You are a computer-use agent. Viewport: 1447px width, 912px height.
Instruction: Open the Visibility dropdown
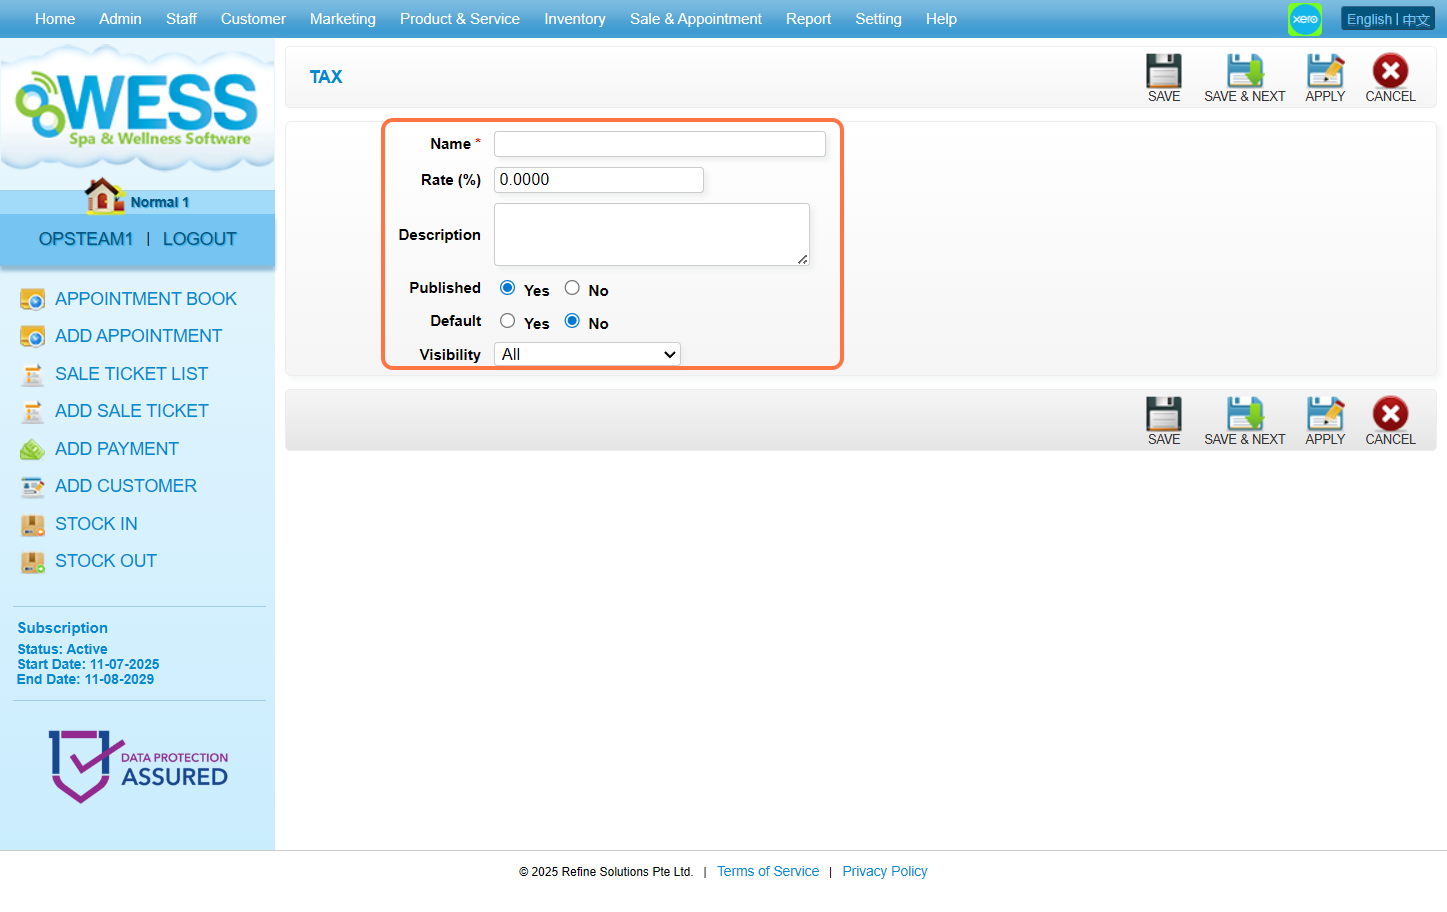tap(587, 354)
